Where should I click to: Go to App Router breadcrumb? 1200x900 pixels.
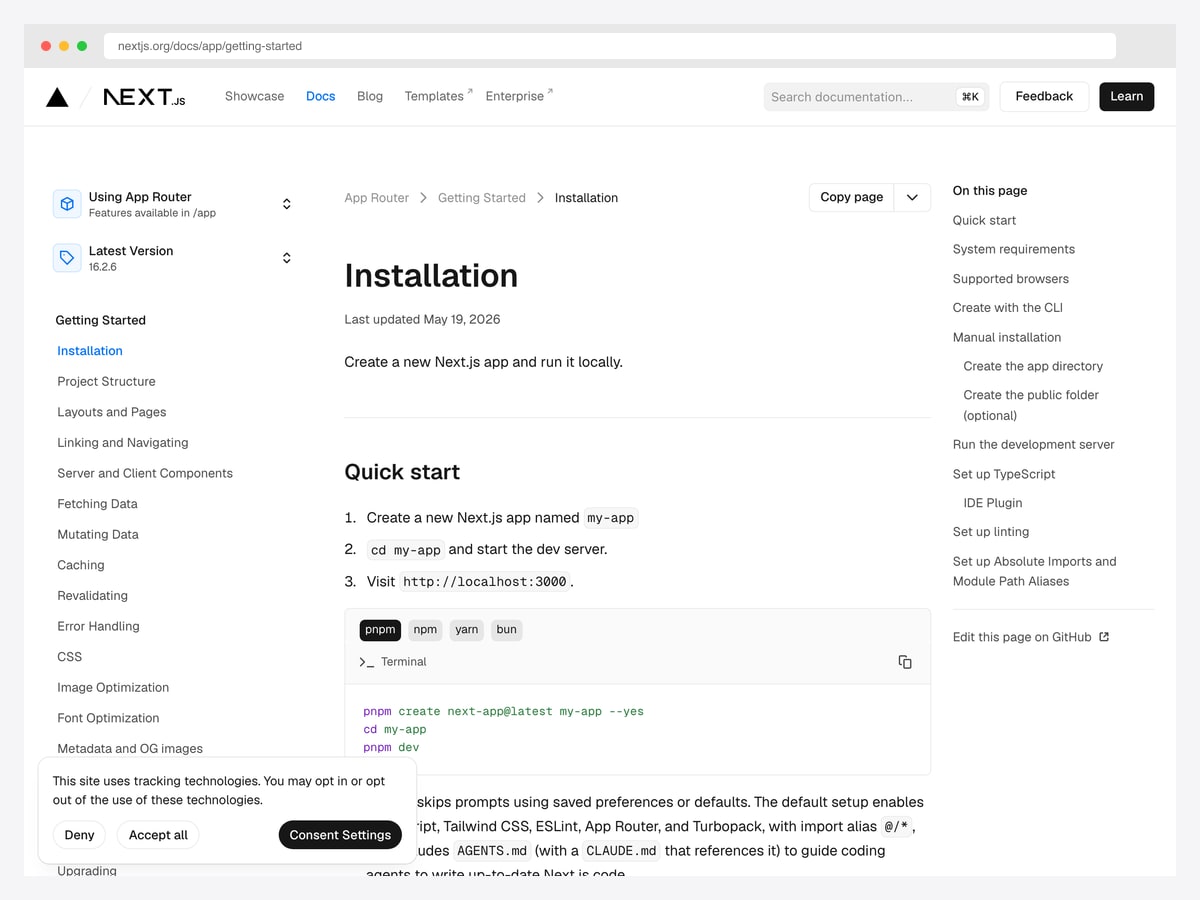(x=376, y=198)
